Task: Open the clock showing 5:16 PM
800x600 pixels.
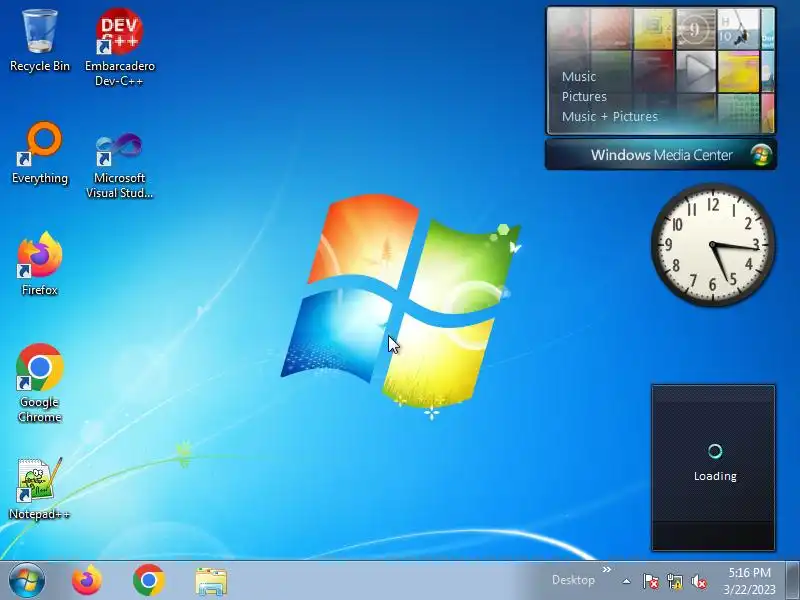Action: [x=749, y=581]
